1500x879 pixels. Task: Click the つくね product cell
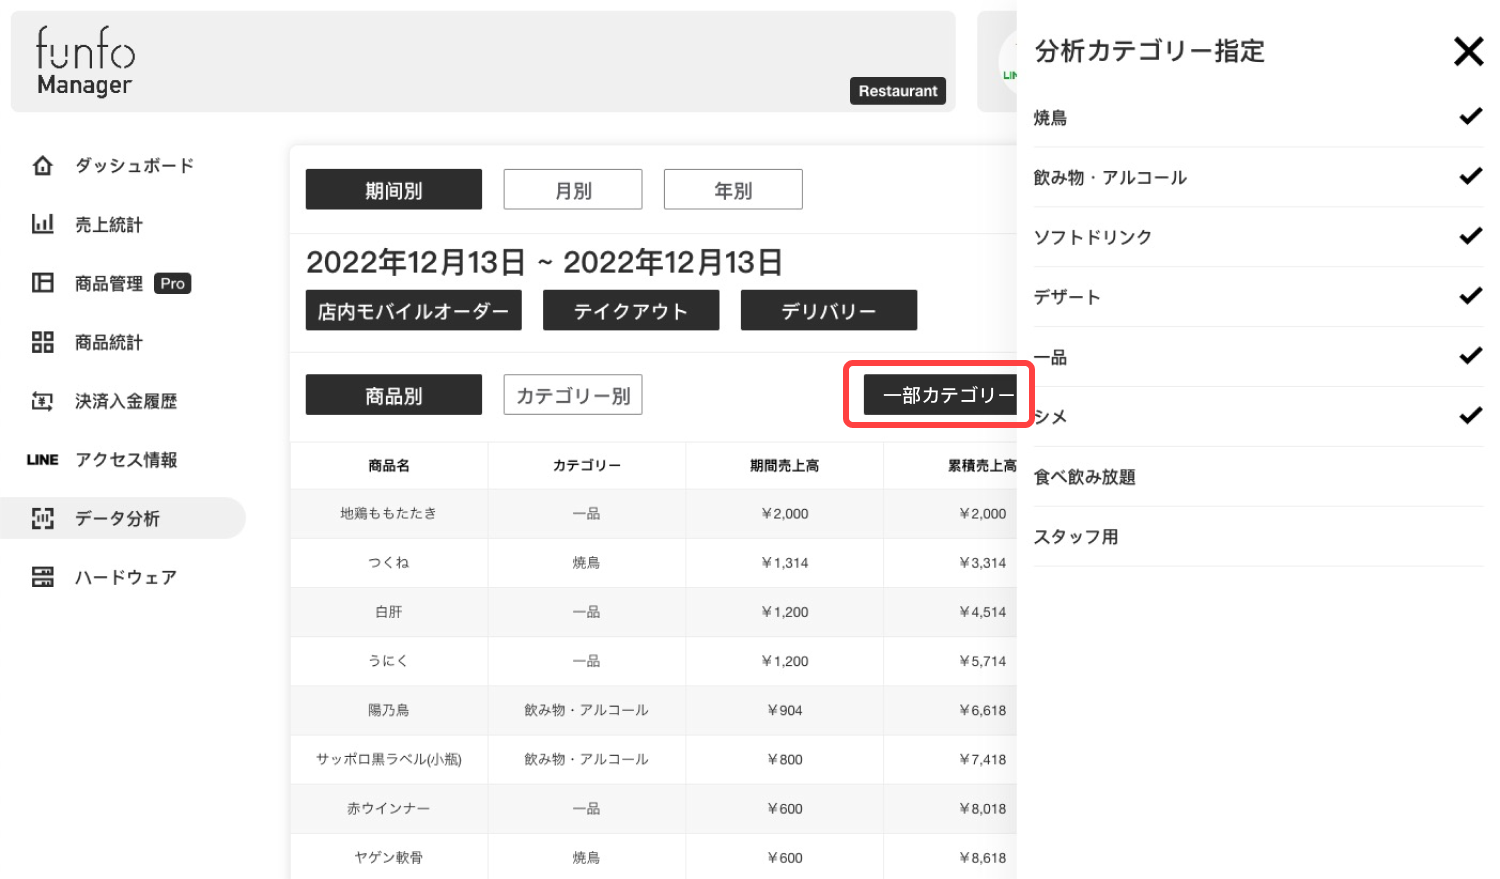tap(389, 563)
